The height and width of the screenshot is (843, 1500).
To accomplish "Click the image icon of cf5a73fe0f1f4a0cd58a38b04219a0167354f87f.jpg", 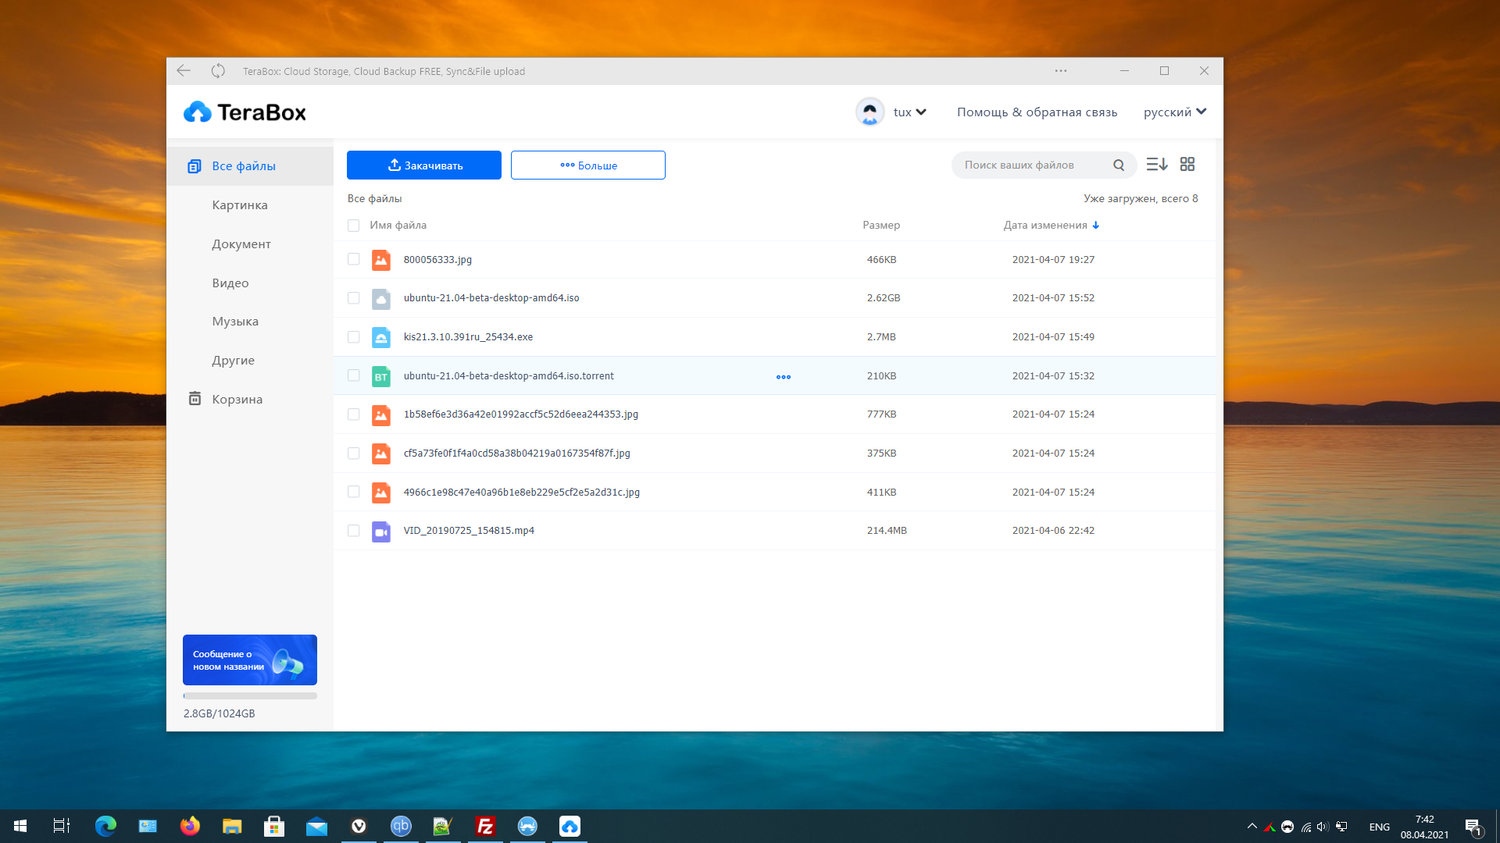I will pos(381,453).
